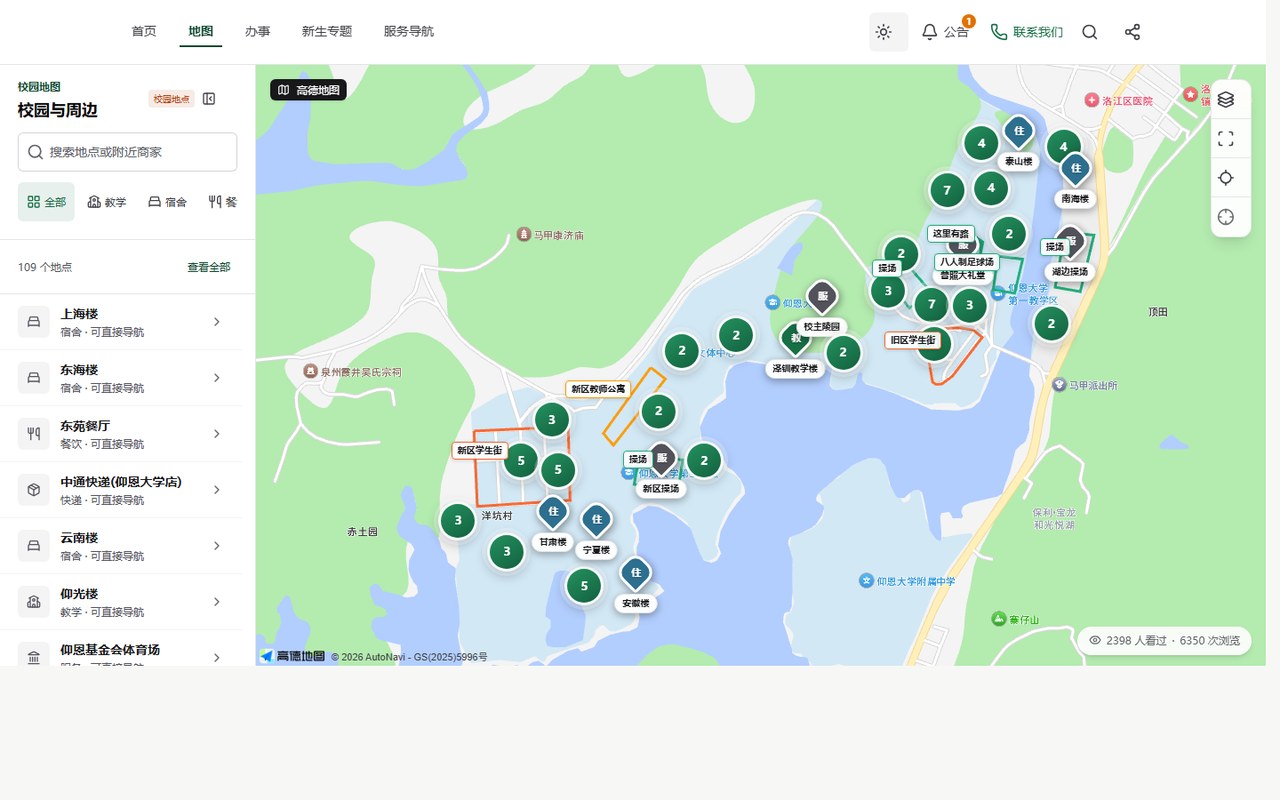Show only 宿舍 dormitory places

pyautogui.click(x=167, y=202)
